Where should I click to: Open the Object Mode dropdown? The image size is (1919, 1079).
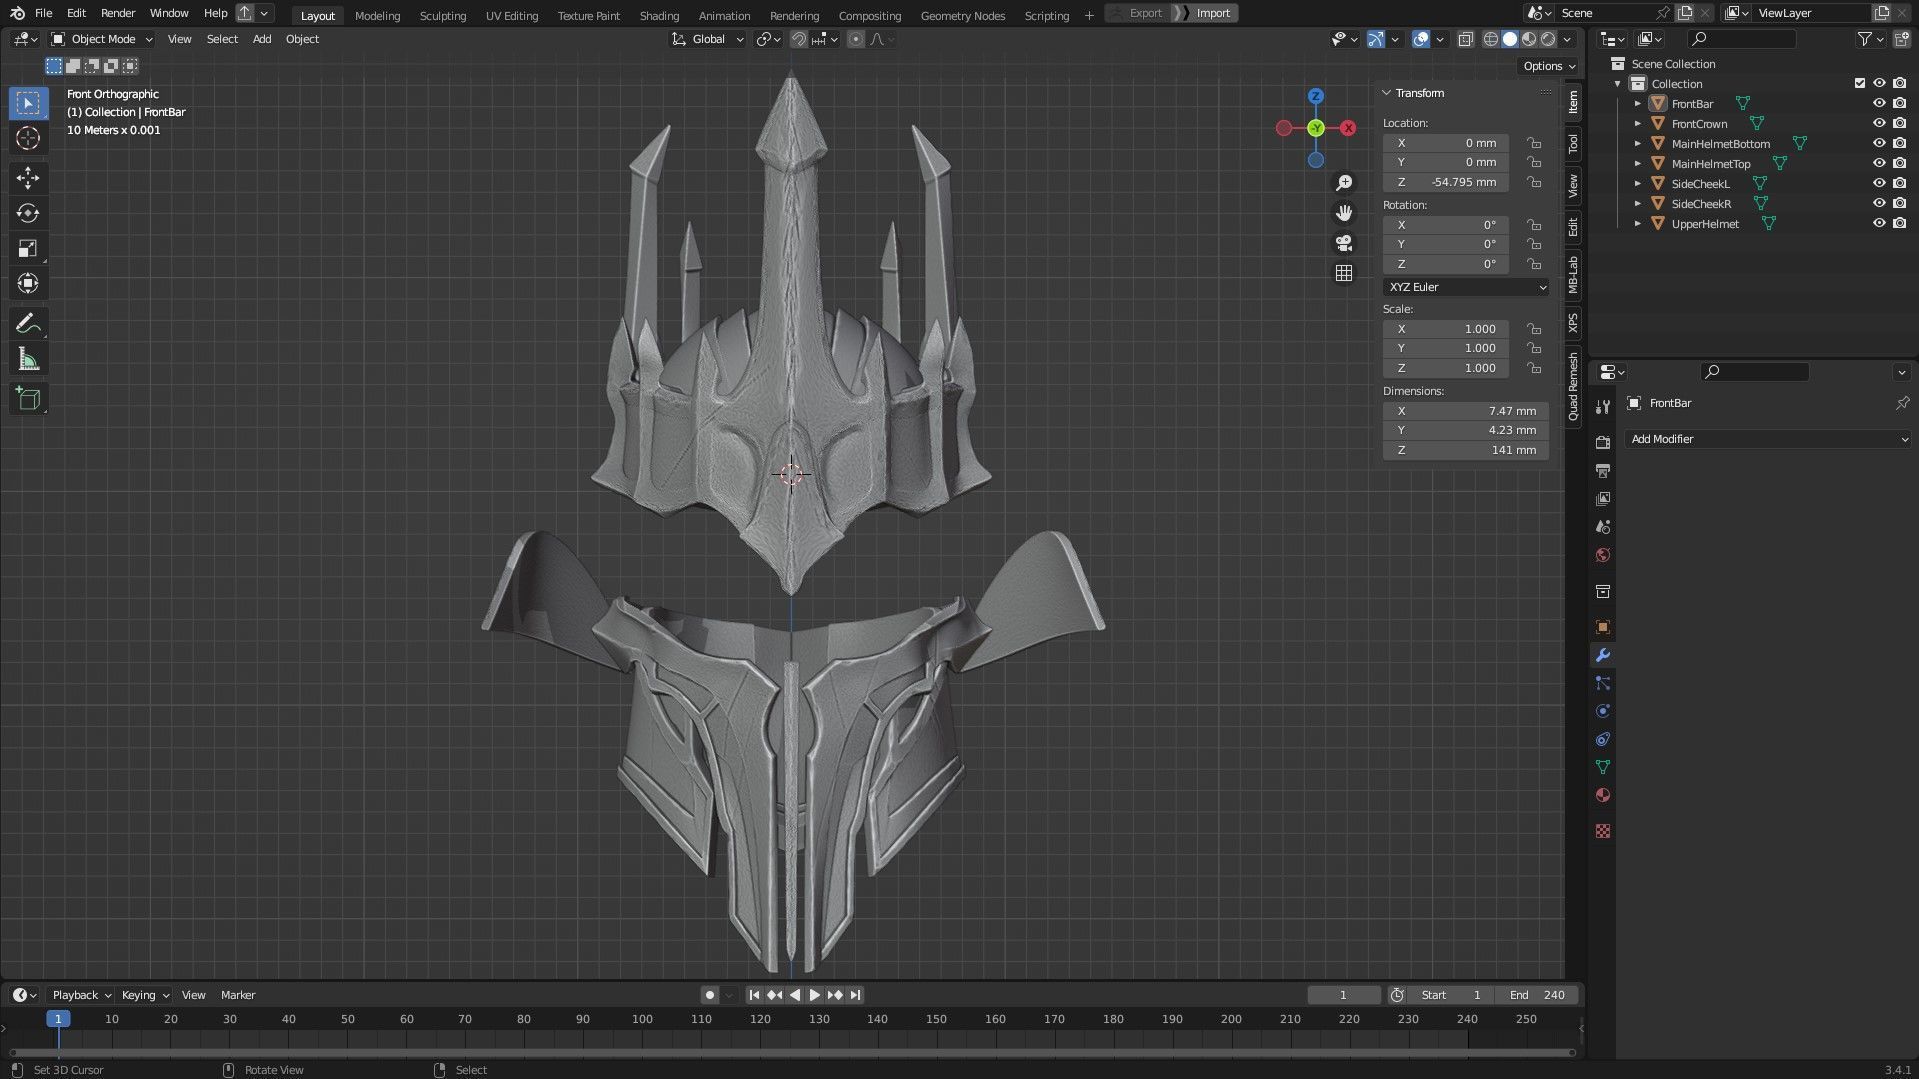102,39
